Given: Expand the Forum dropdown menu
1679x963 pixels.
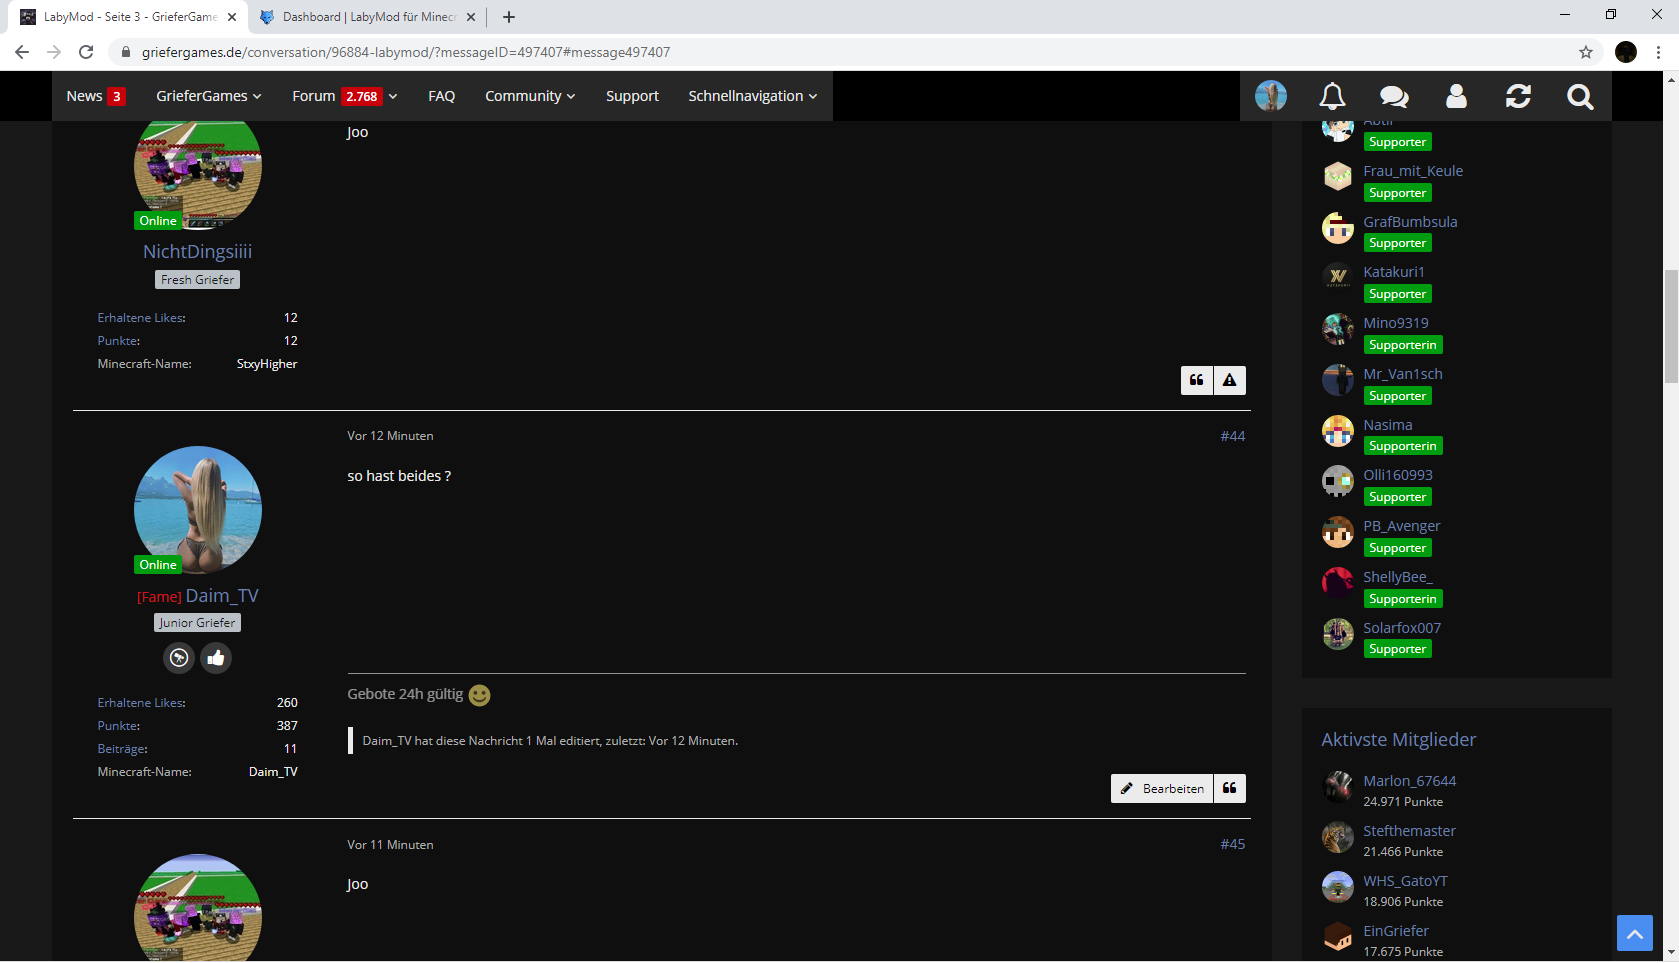Looking at the screenshot, I should point(345,96).
